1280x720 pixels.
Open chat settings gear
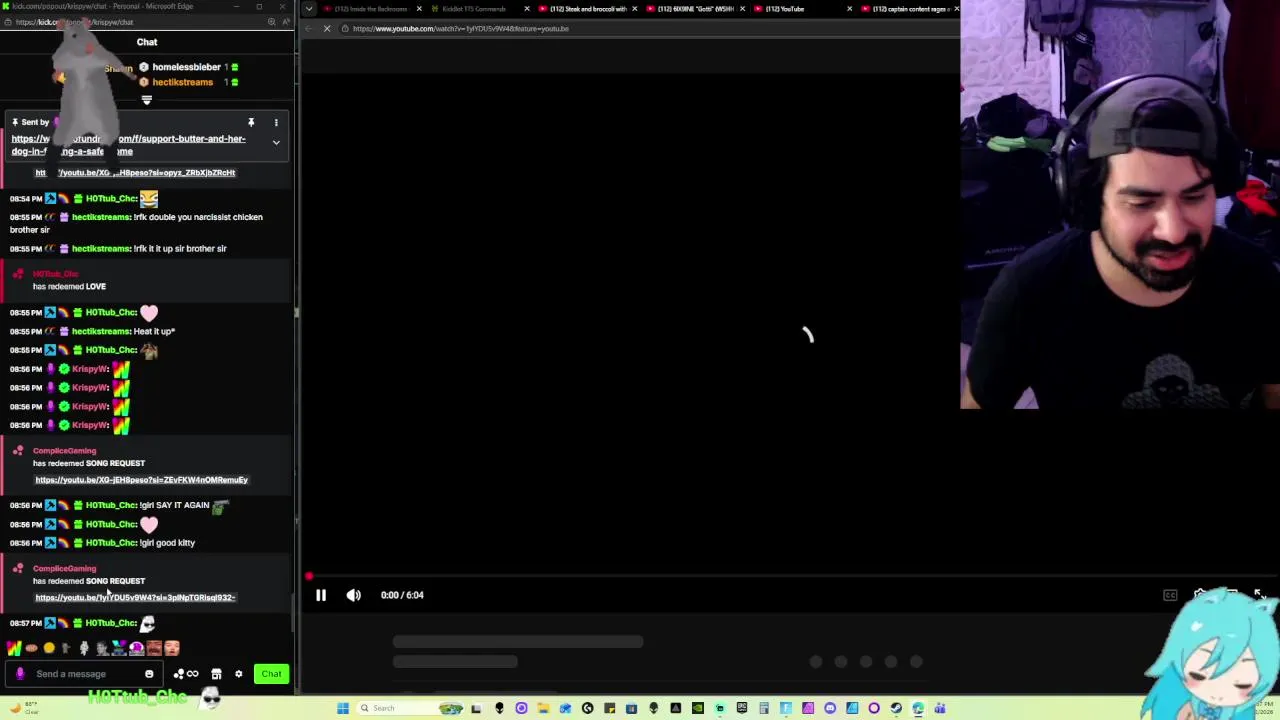pyautogui.click(x=238, y=674)
